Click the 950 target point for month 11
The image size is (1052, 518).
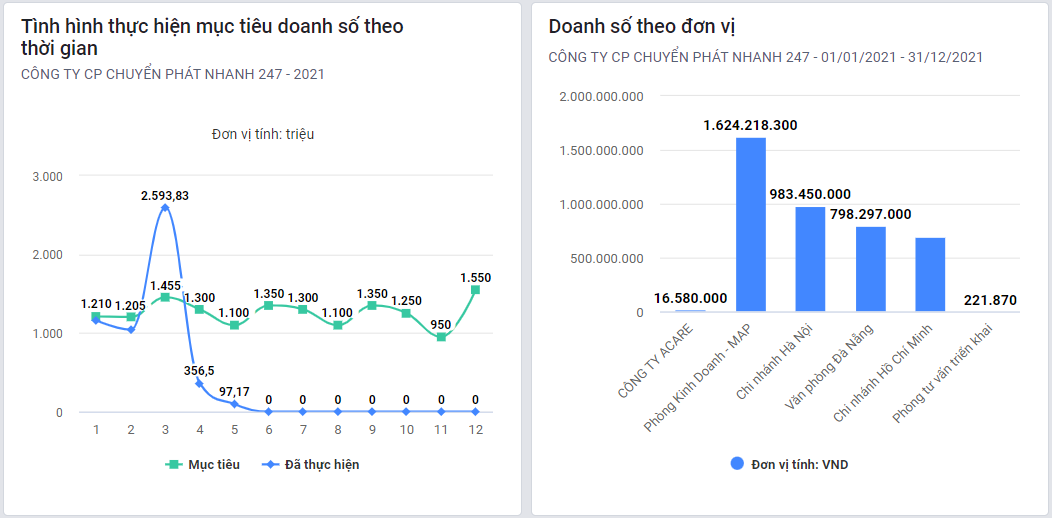441,337
